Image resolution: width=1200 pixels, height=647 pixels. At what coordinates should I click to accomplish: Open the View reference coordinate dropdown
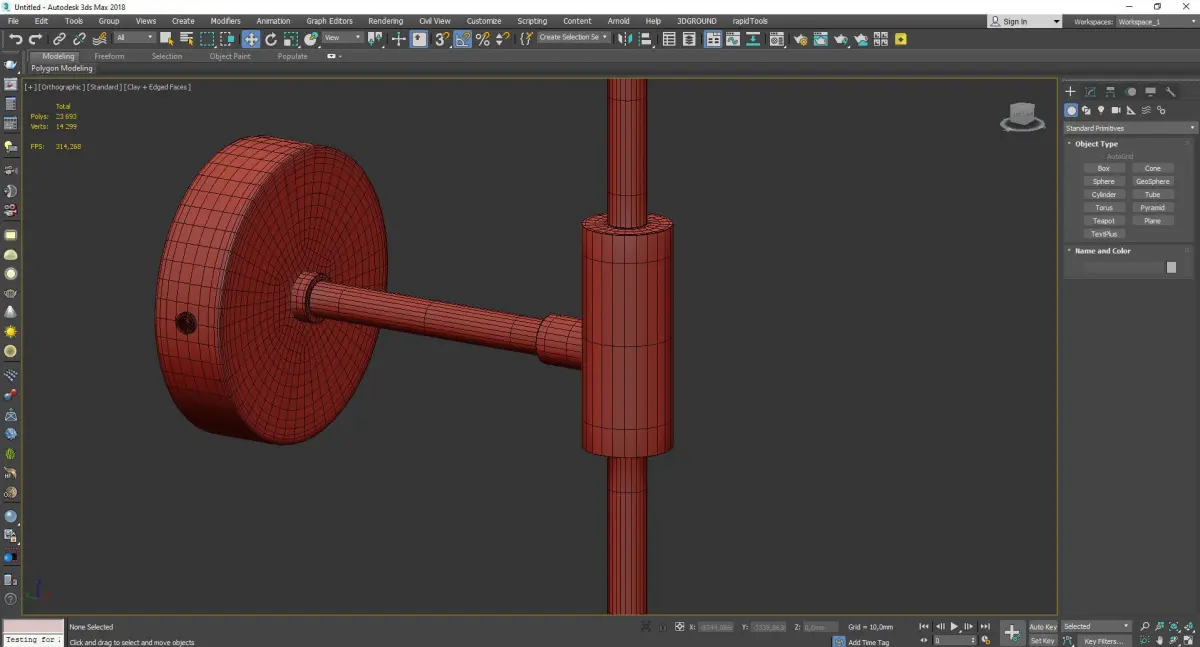tap(342, 38)
